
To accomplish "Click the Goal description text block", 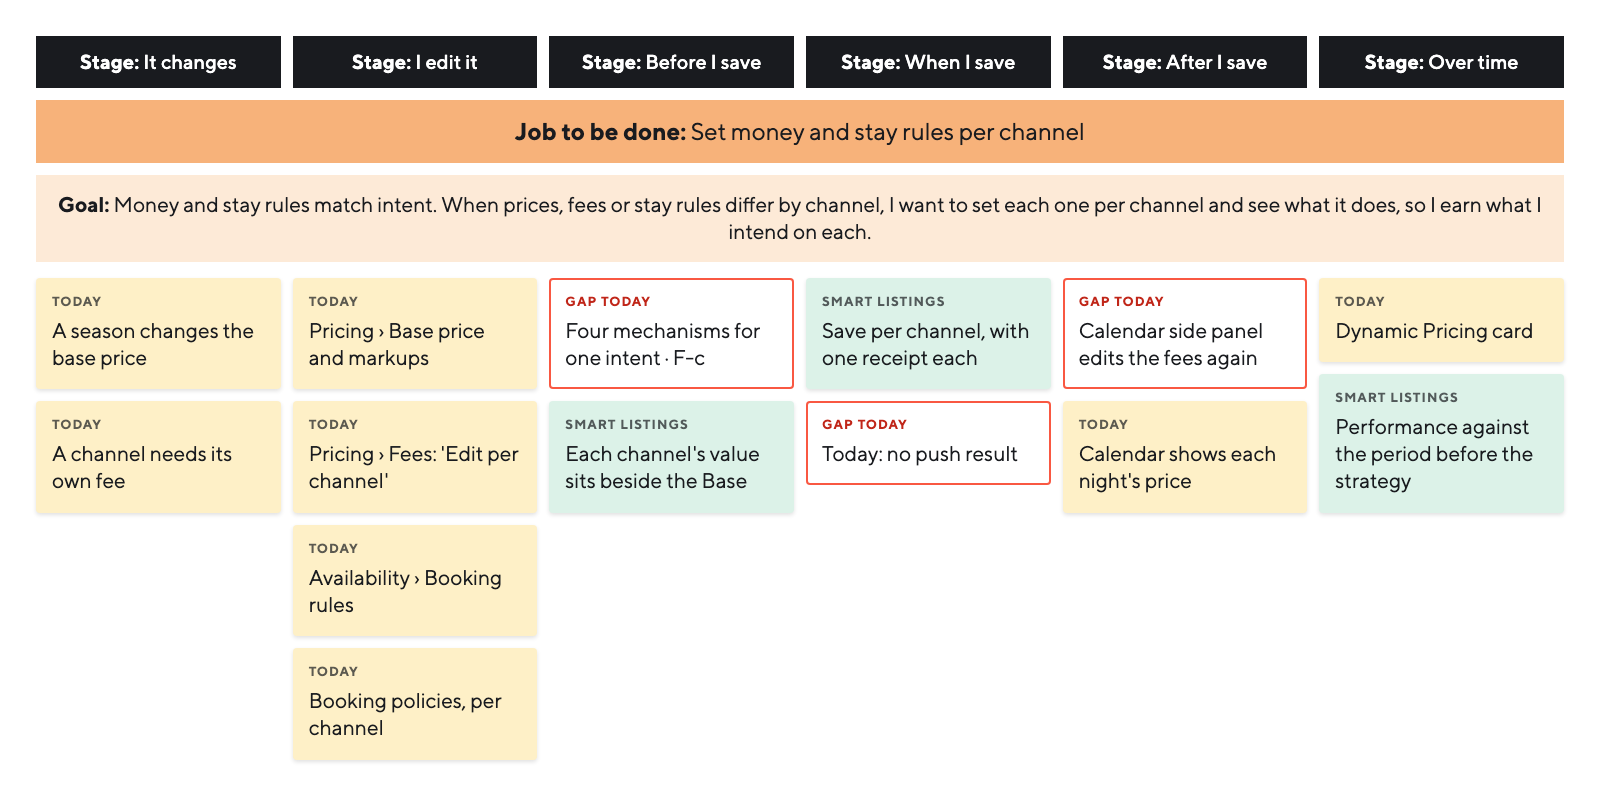I will click(800, 218).
